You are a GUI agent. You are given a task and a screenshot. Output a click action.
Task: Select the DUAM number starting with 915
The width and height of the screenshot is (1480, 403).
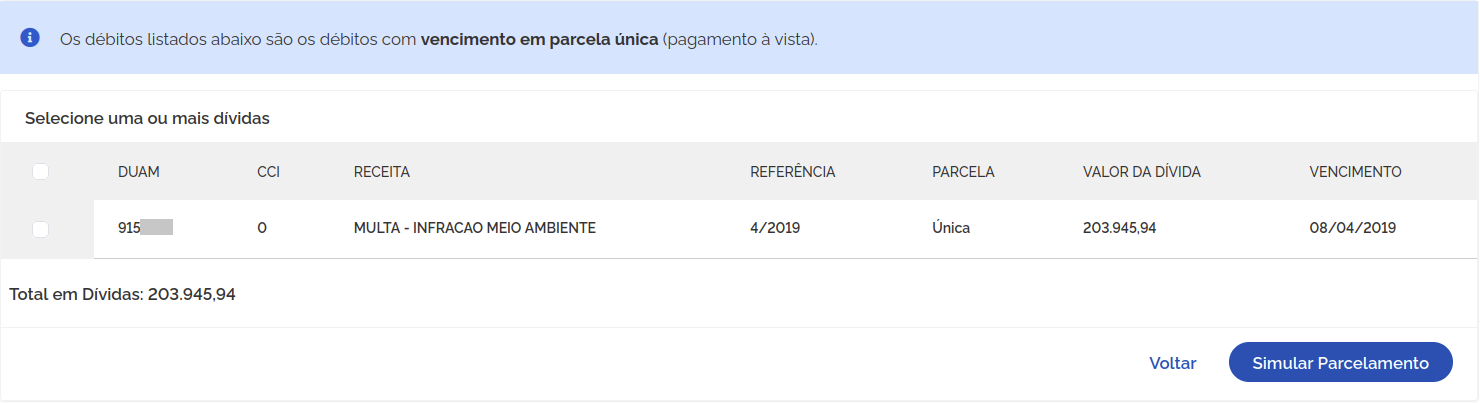point(145,228)
